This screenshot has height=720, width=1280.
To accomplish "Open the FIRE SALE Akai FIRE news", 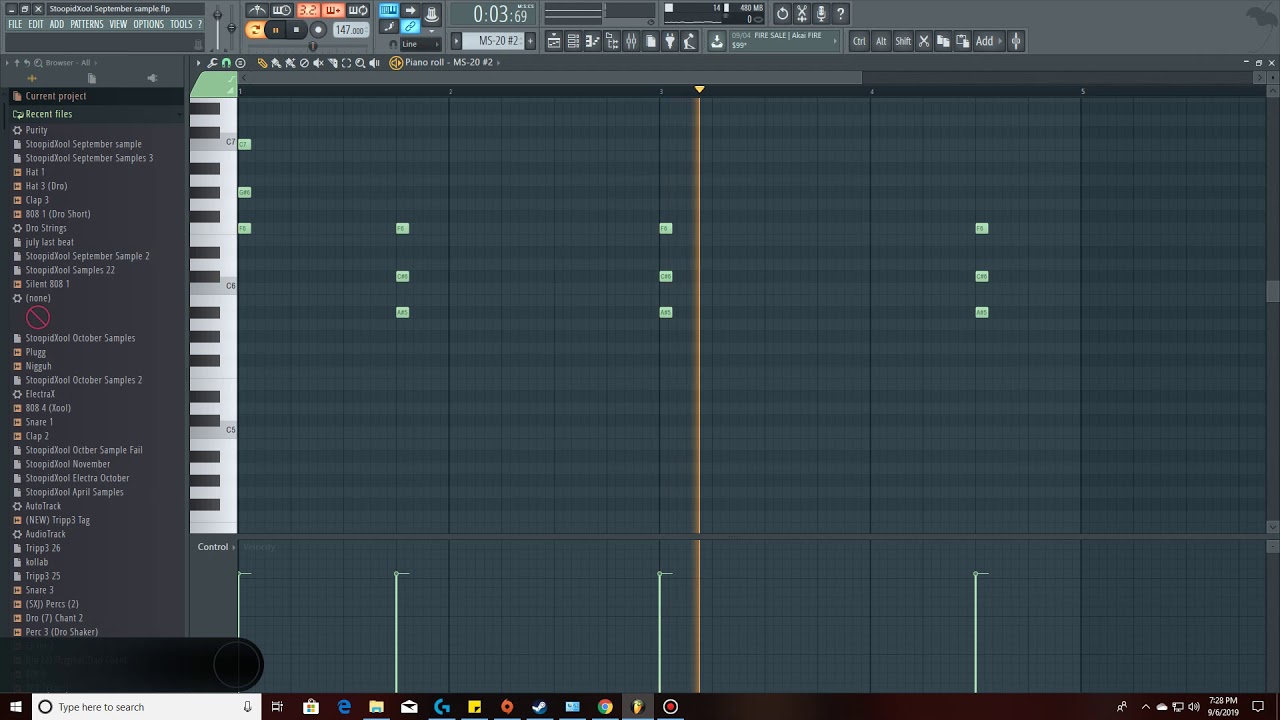I will [x=782, y=41].
